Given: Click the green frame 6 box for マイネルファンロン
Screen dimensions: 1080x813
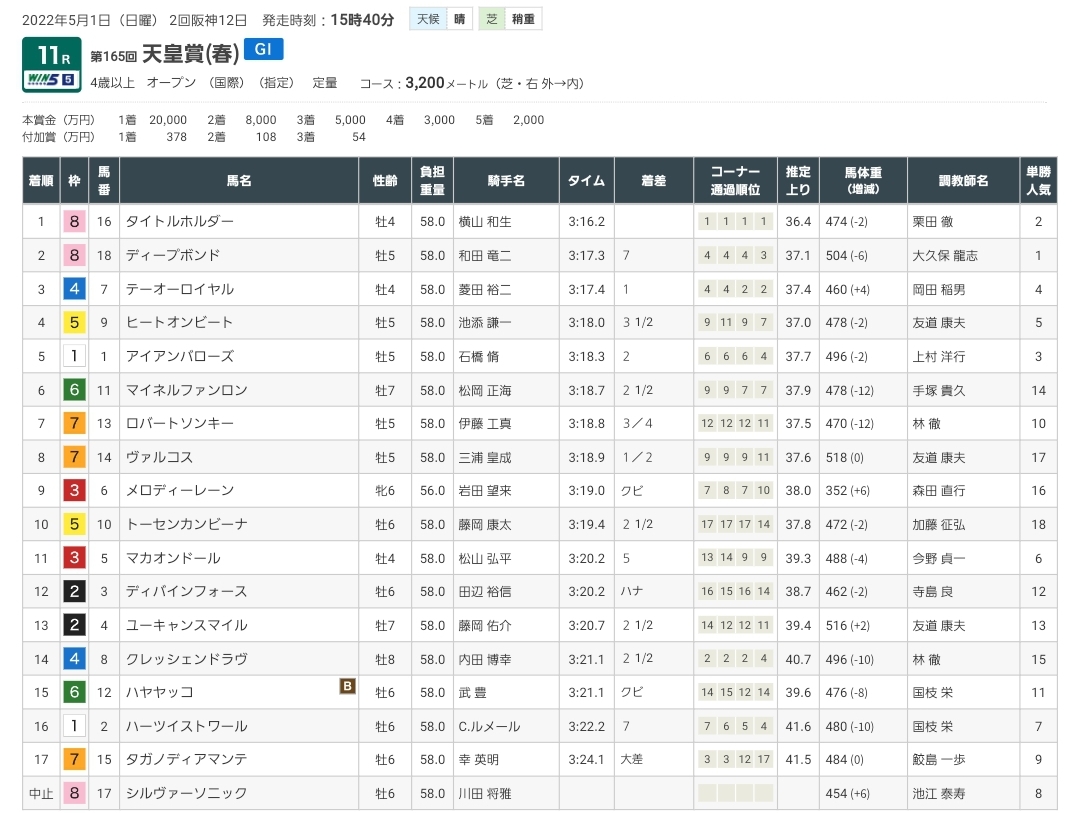Looking at the screenshot, I should pyautogui.click(x=73, y=390).
